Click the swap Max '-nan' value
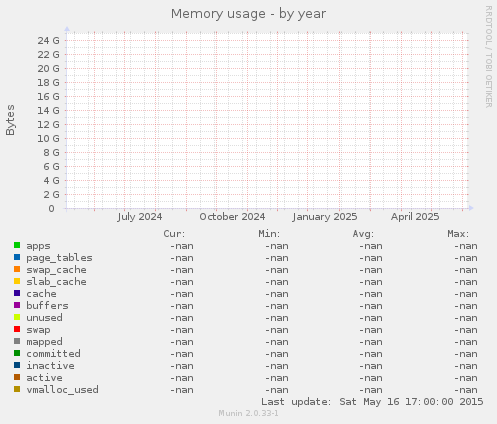497x424 pixels. 466,330
